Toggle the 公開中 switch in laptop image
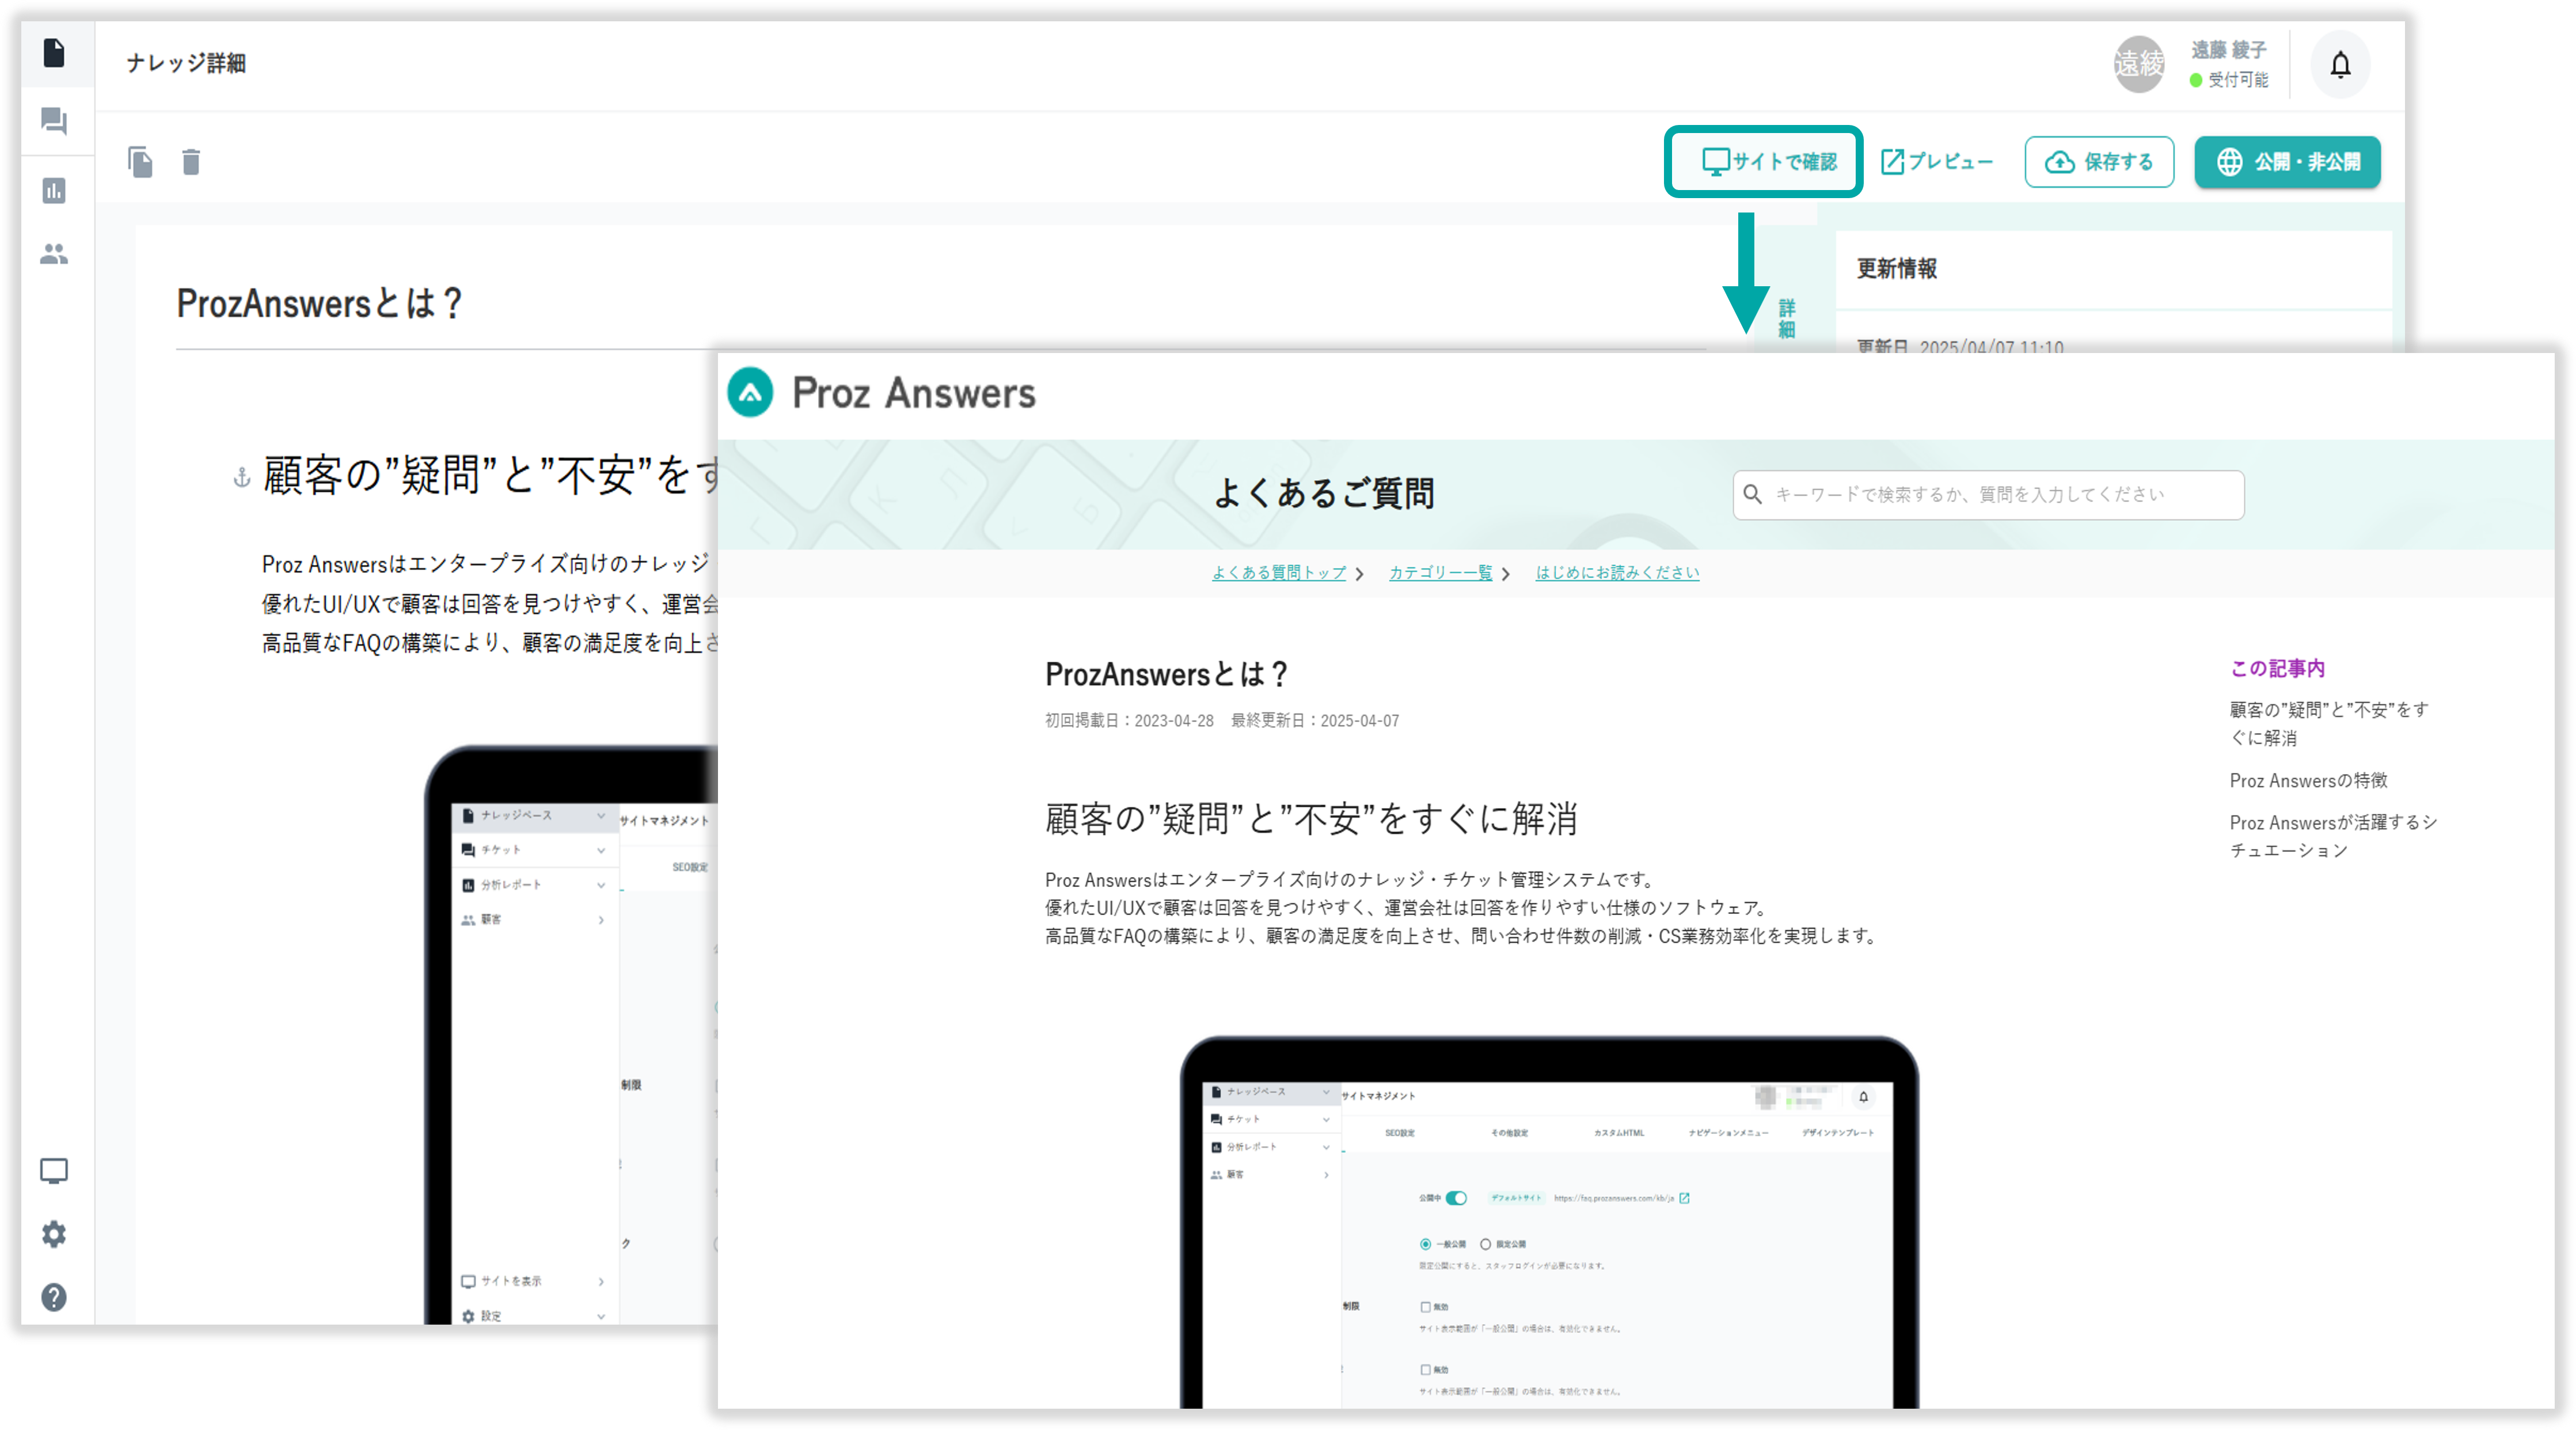2576x1430 pixels. tap(1456, 1198)
